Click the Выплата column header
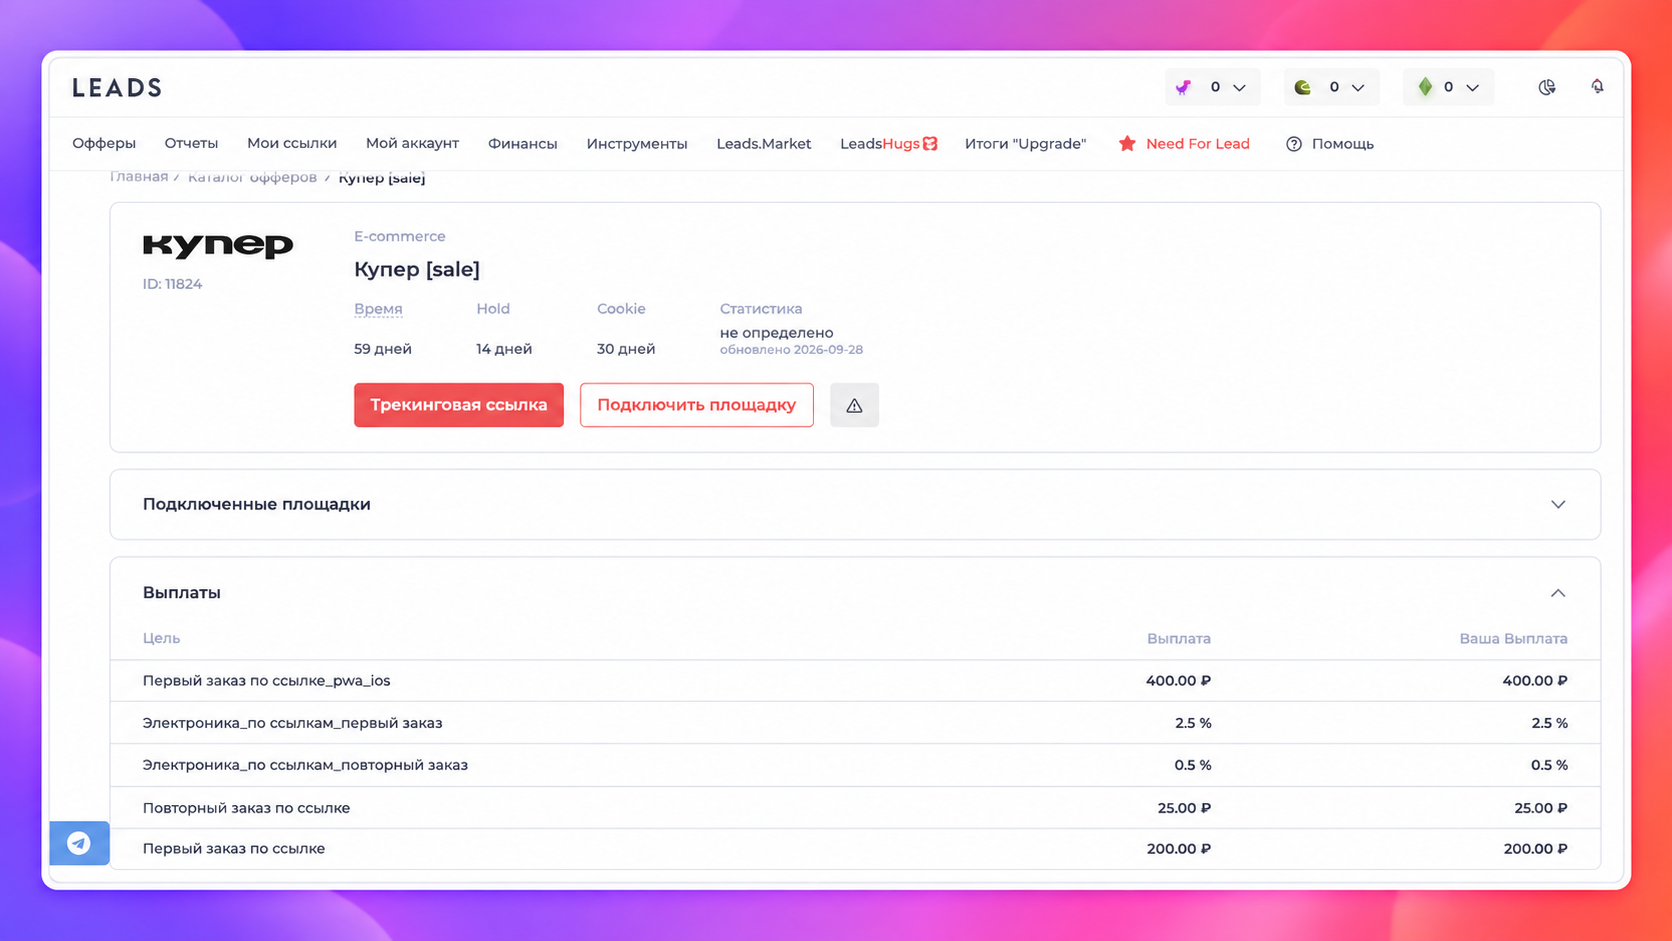Viewport: 1672px width, 941px height. [x=1179, y=638]
